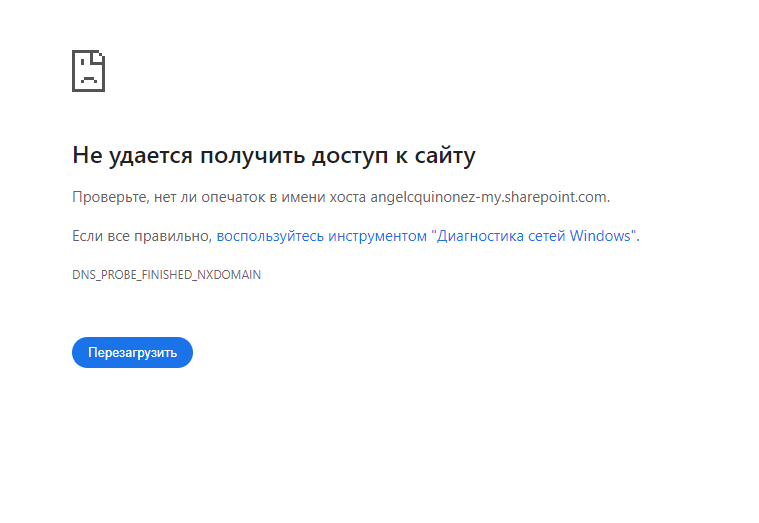
Task: Open the Диагностика сетей Windows link
Action: tap(426, 236)
